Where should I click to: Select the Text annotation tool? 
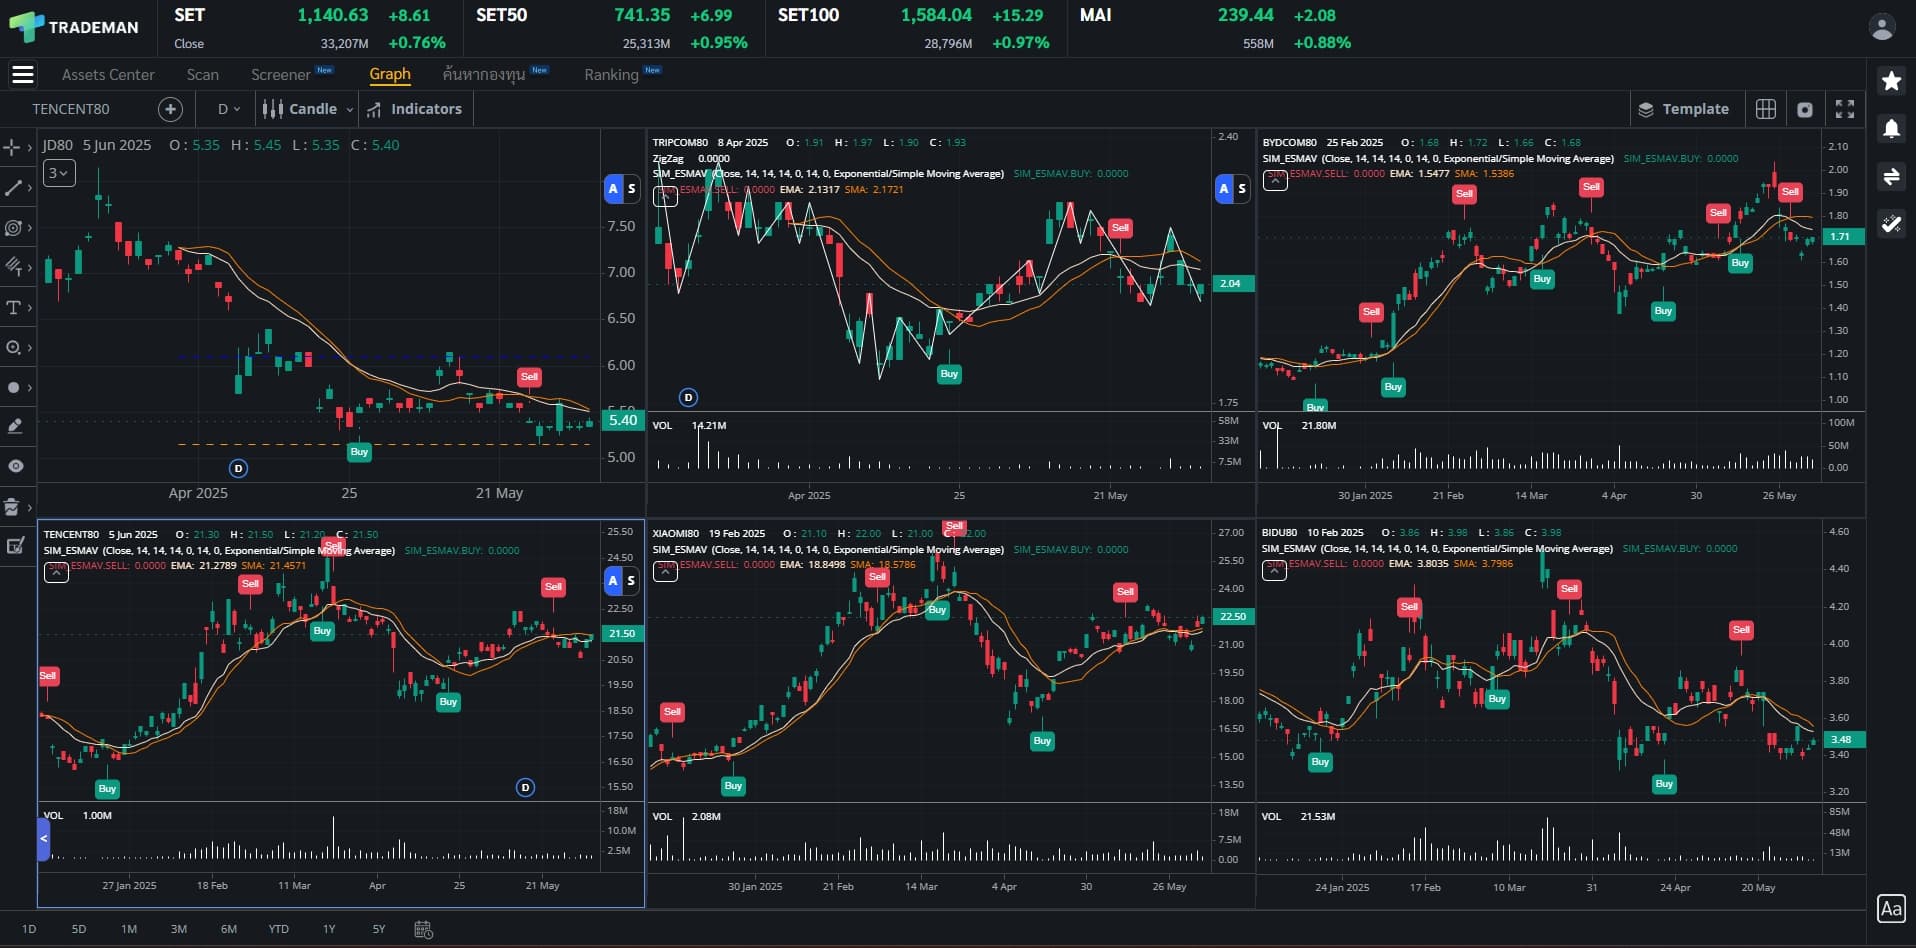click(13, 307)
